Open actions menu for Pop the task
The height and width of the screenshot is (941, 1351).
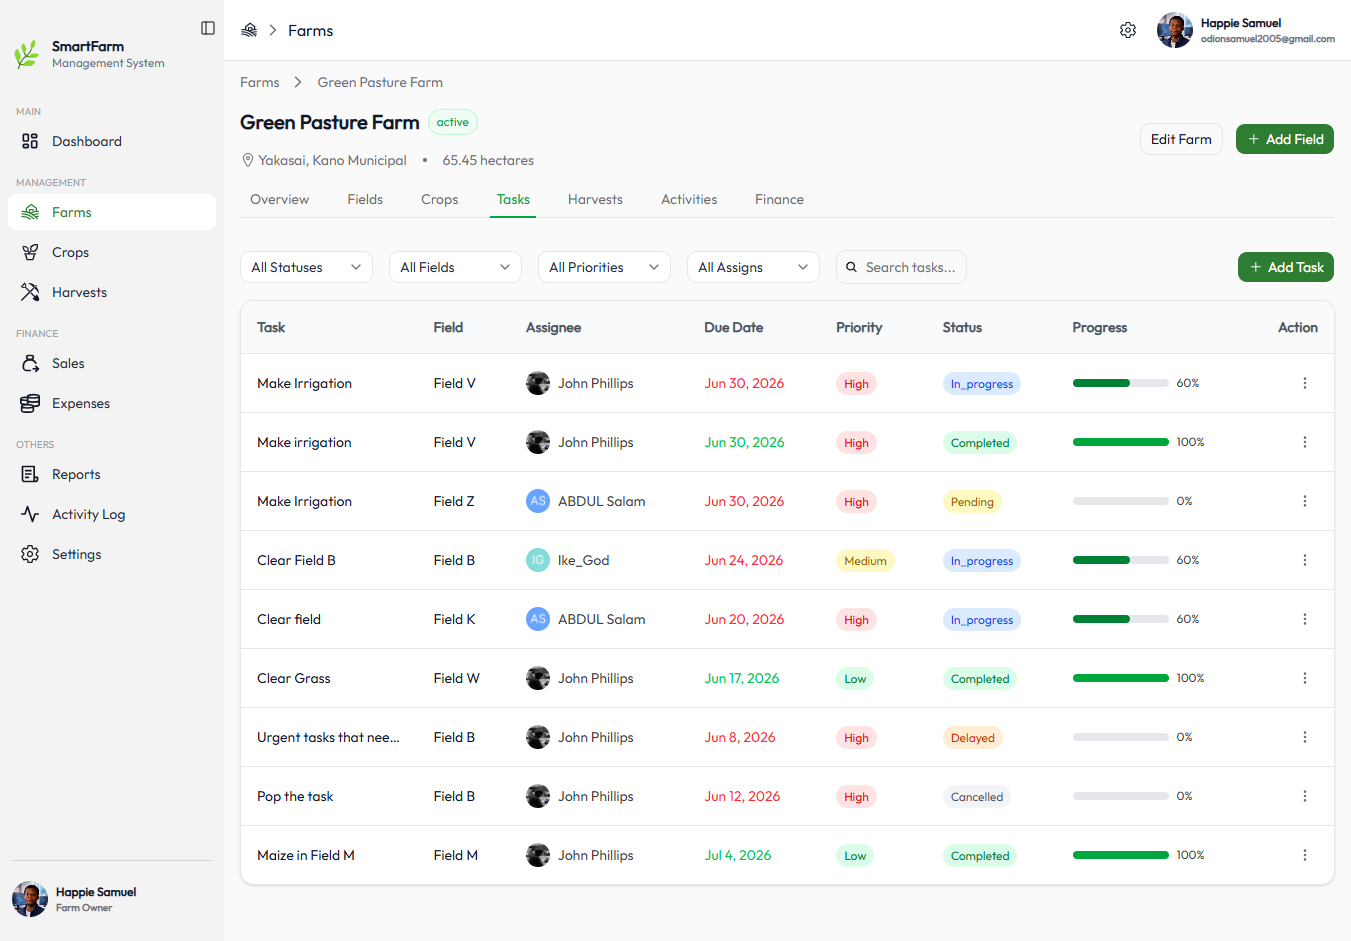[1305, 796]
